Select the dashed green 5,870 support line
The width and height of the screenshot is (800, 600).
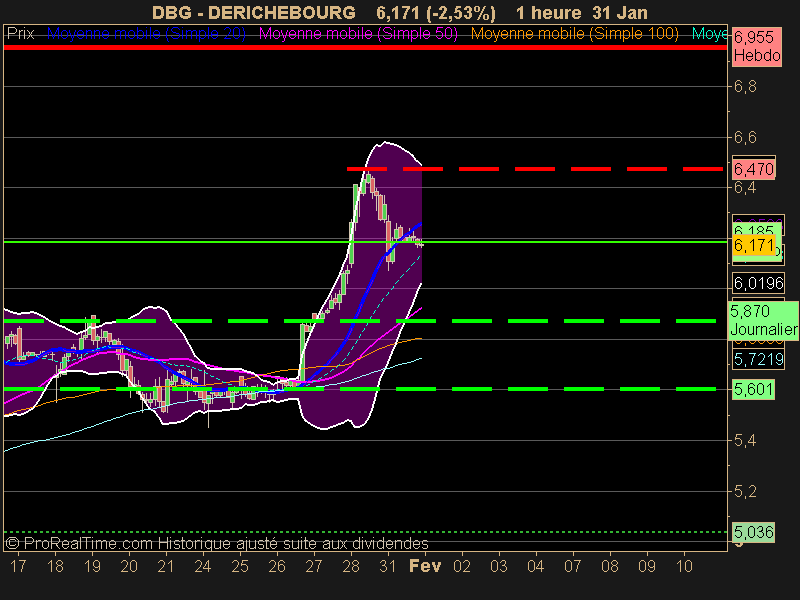[x=360, y=321]
